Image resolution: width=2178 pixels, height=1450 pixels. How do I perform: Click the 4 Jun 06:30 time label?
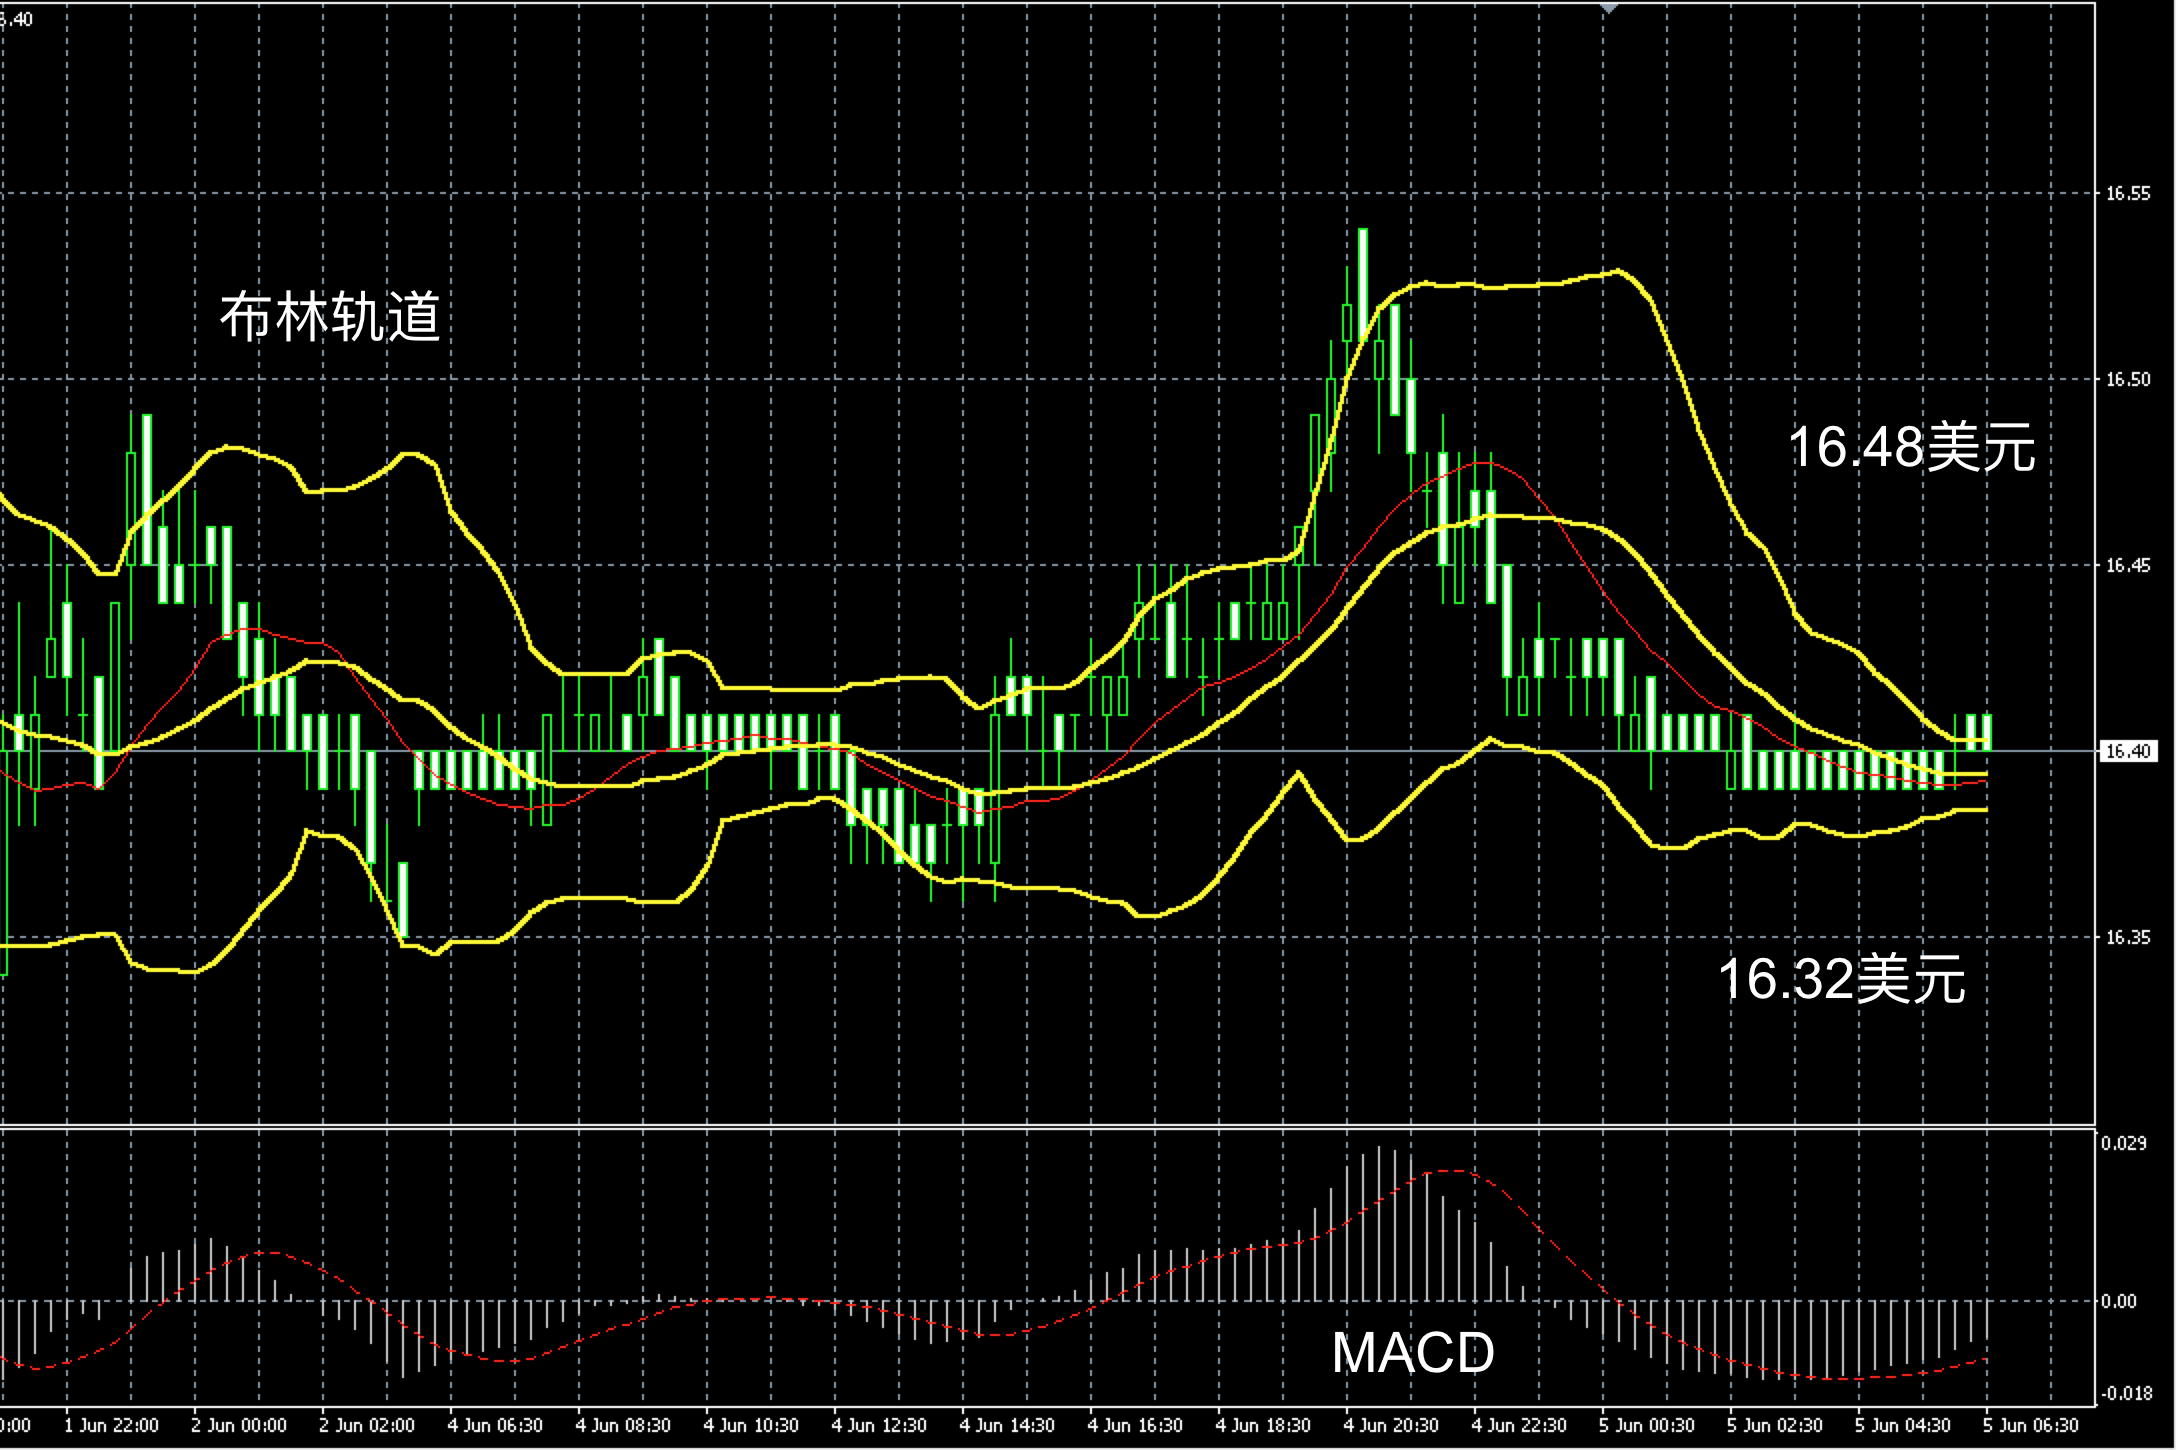[495, 1425]
